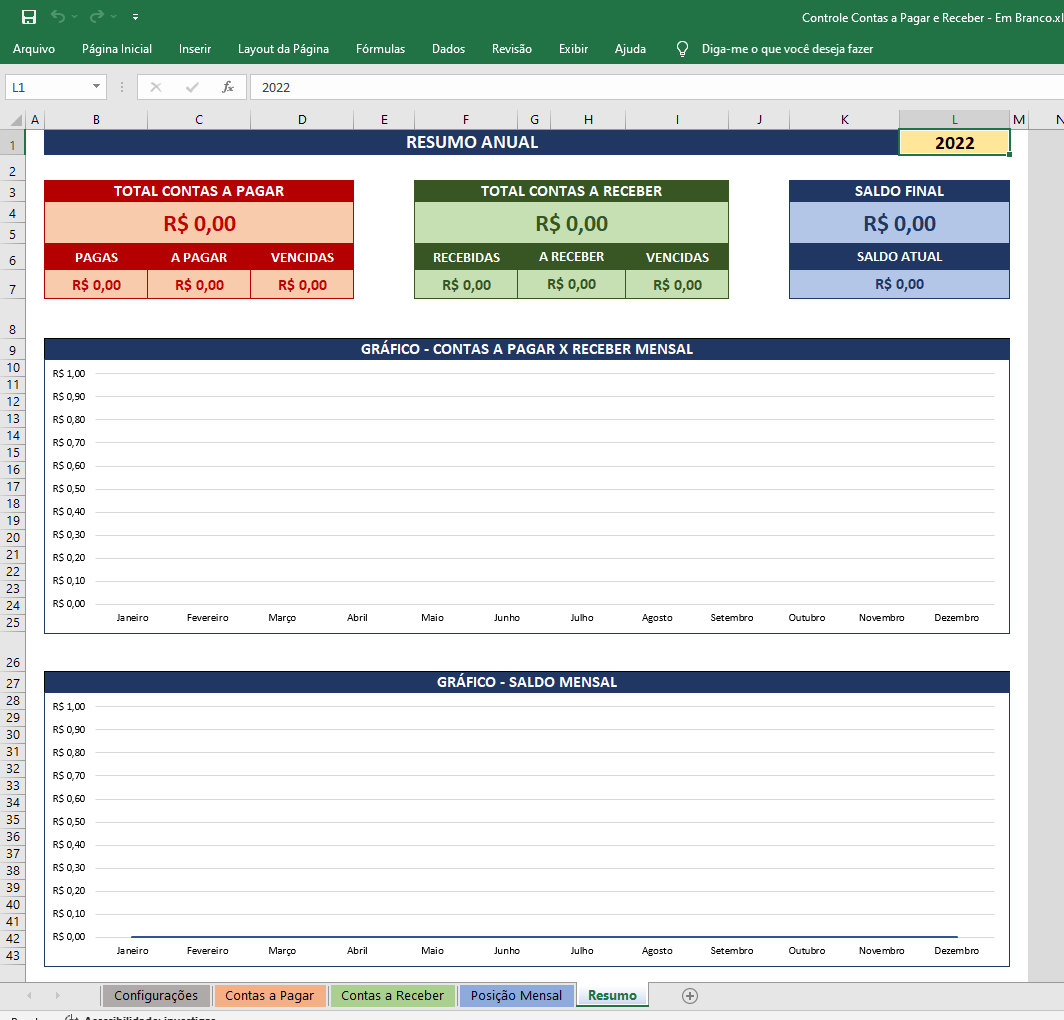Click the Save icon in quick access toolbar

[29, 17]
